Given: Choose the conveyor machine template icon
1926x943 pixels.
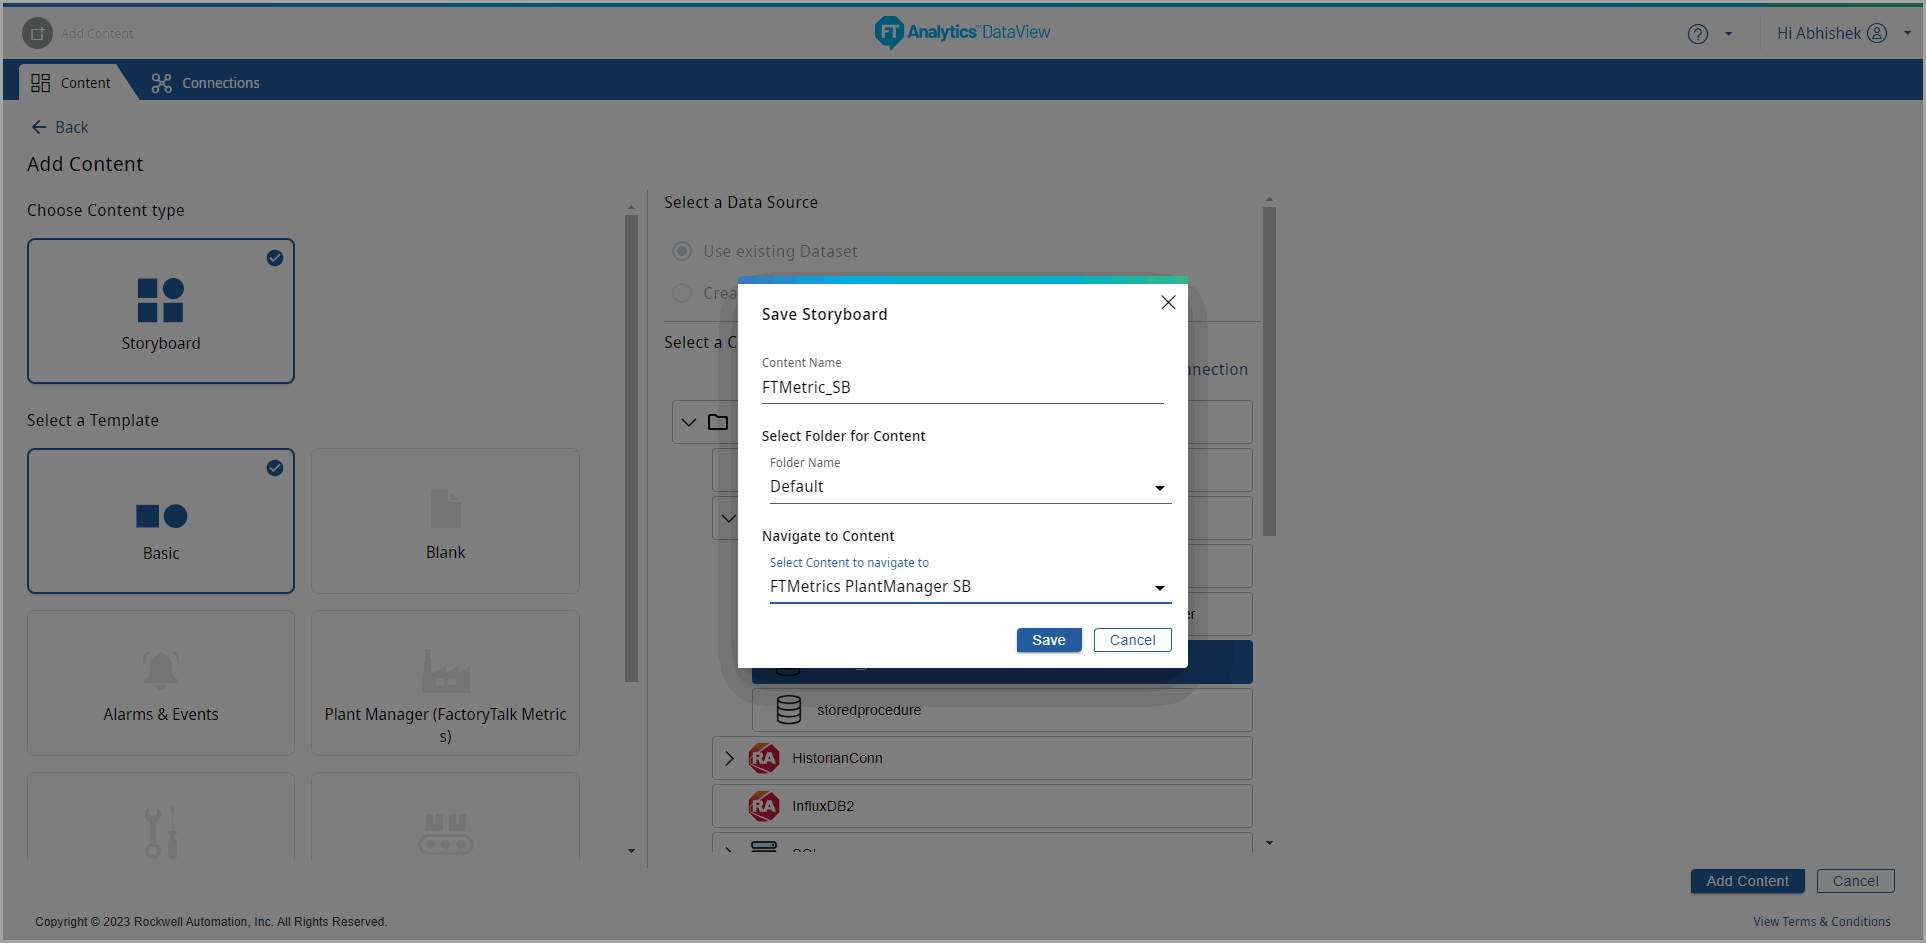Looking at the screenshot, I should tap(445, 833).
